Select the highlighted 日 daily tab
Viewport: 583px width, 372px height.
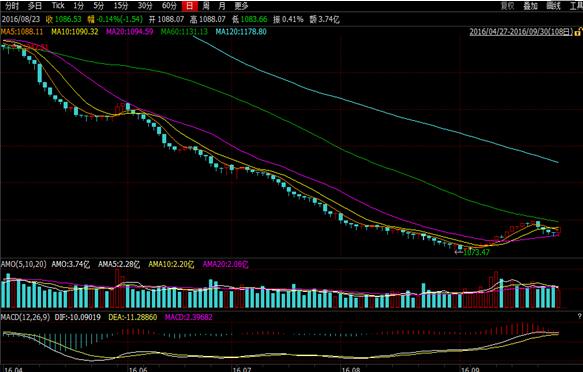click(189, 6)
